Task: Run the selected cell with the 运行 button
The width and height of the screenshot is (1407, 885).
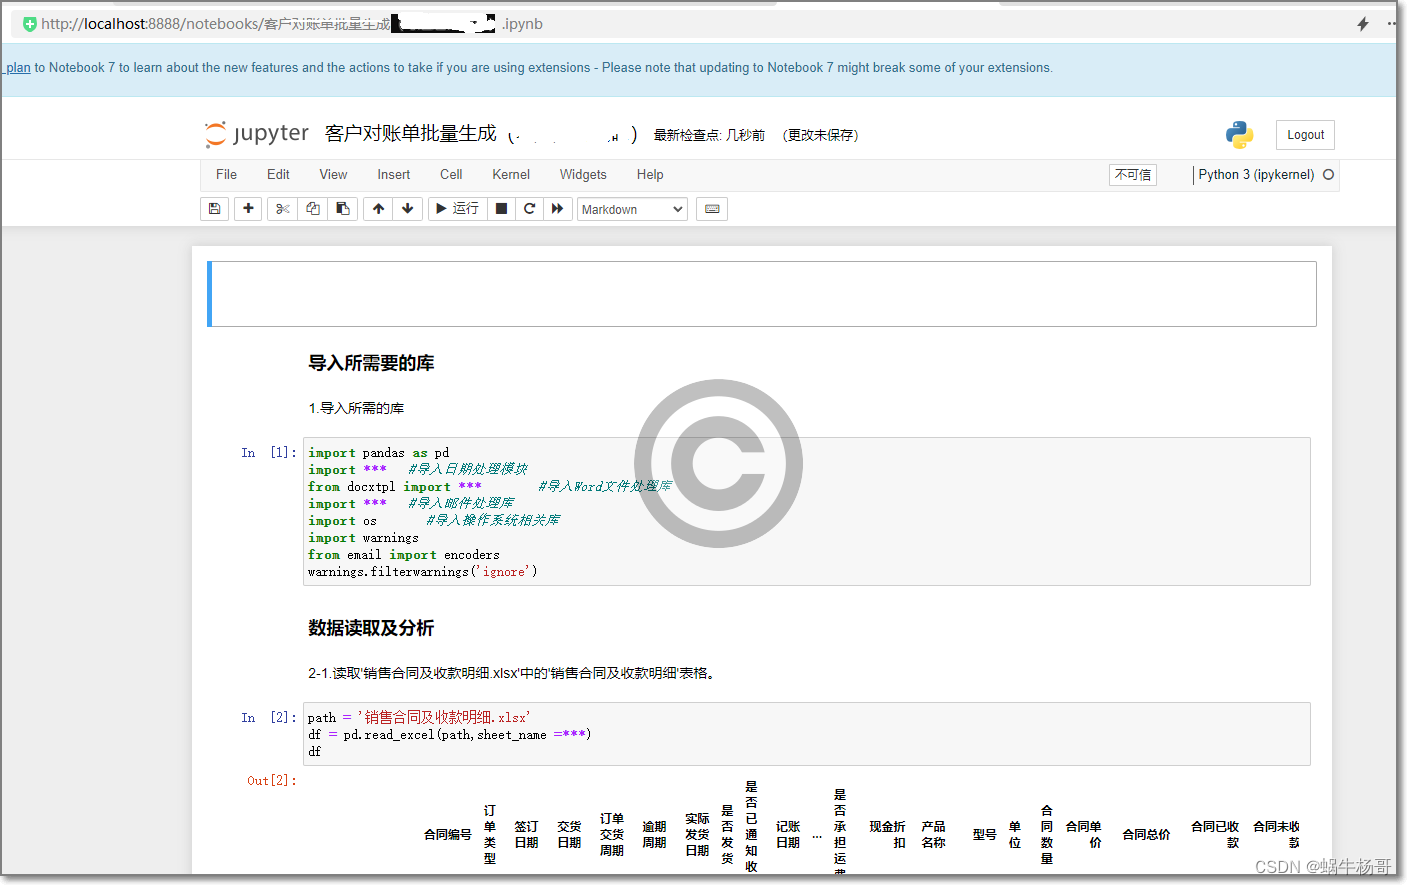Action: tap(458, 209)
